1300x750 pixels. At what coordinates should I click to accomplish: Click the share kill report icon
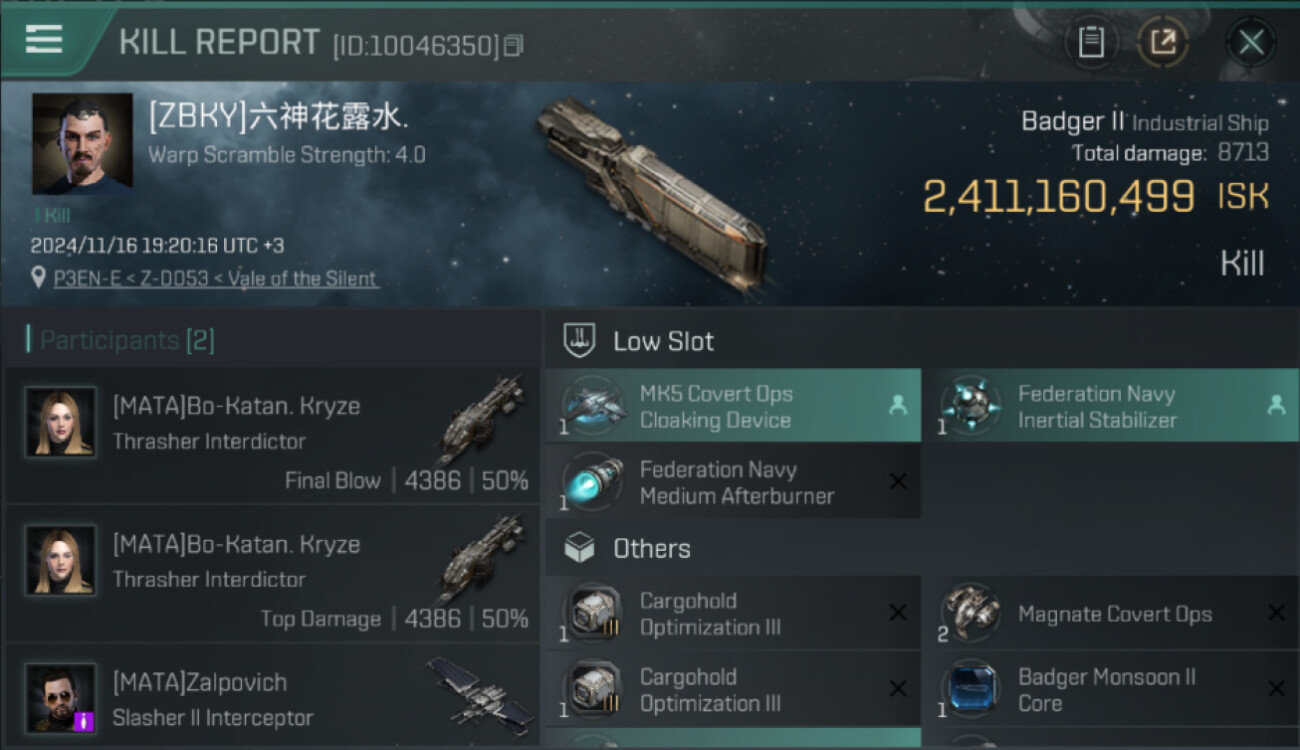[1164, 42]
